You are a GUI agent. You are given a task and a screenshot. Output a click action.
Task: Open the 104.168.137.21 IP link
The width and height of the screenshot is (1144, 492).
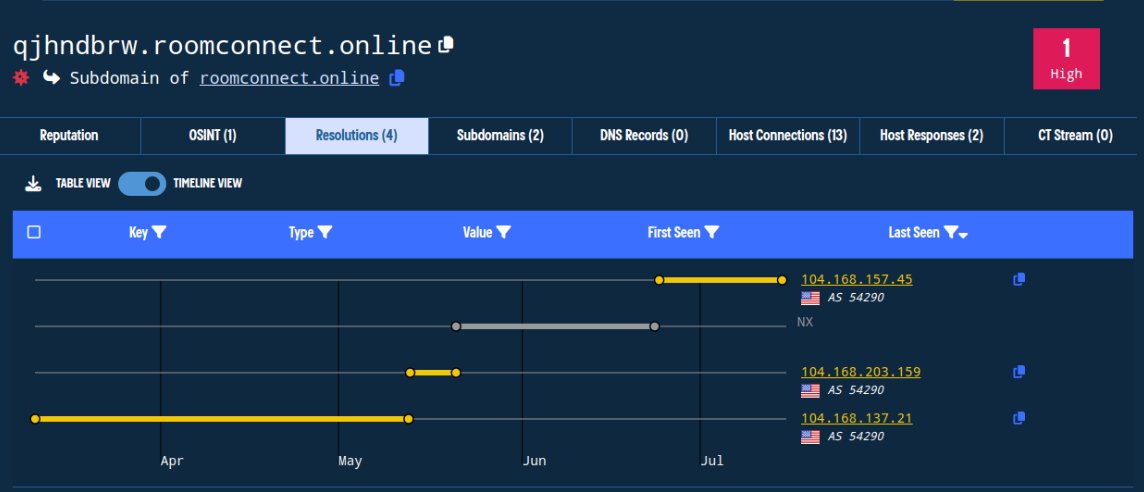[857, 418]
